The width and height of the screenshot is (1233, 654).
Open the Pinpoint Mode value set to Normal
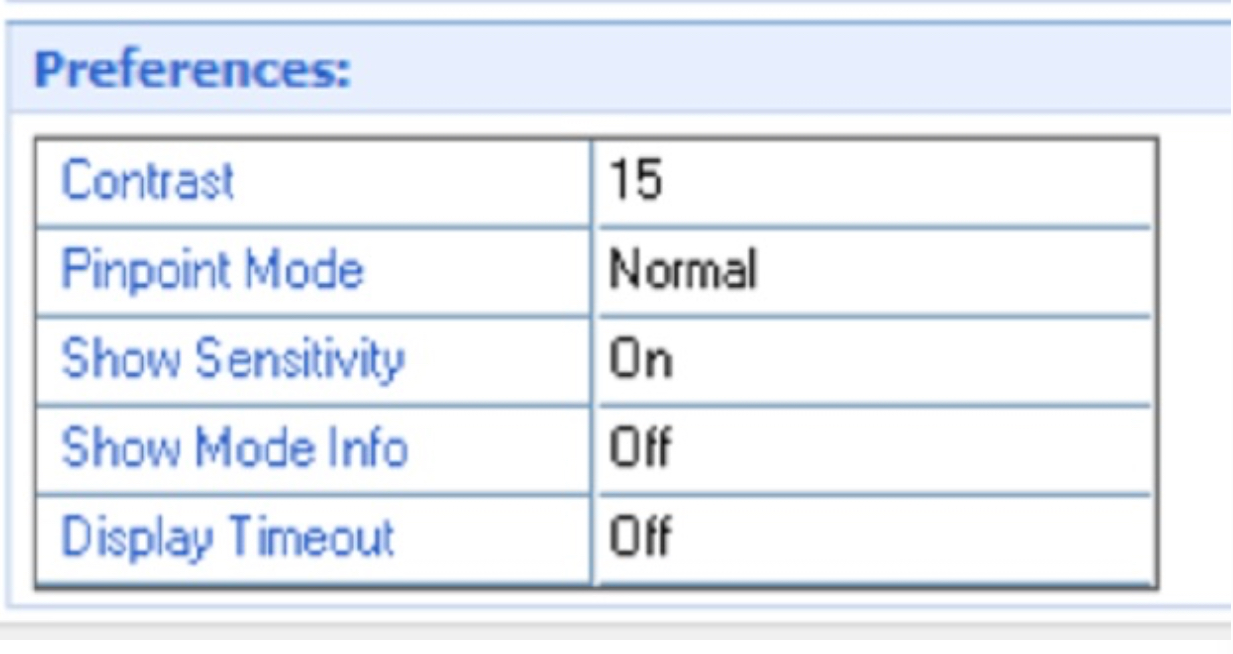(x=875, y=271)
